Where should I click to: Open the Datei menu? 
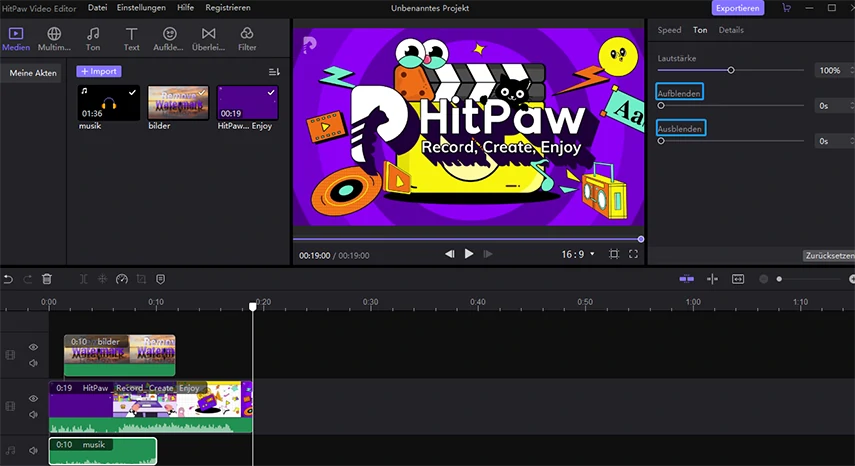pos(98,8)
